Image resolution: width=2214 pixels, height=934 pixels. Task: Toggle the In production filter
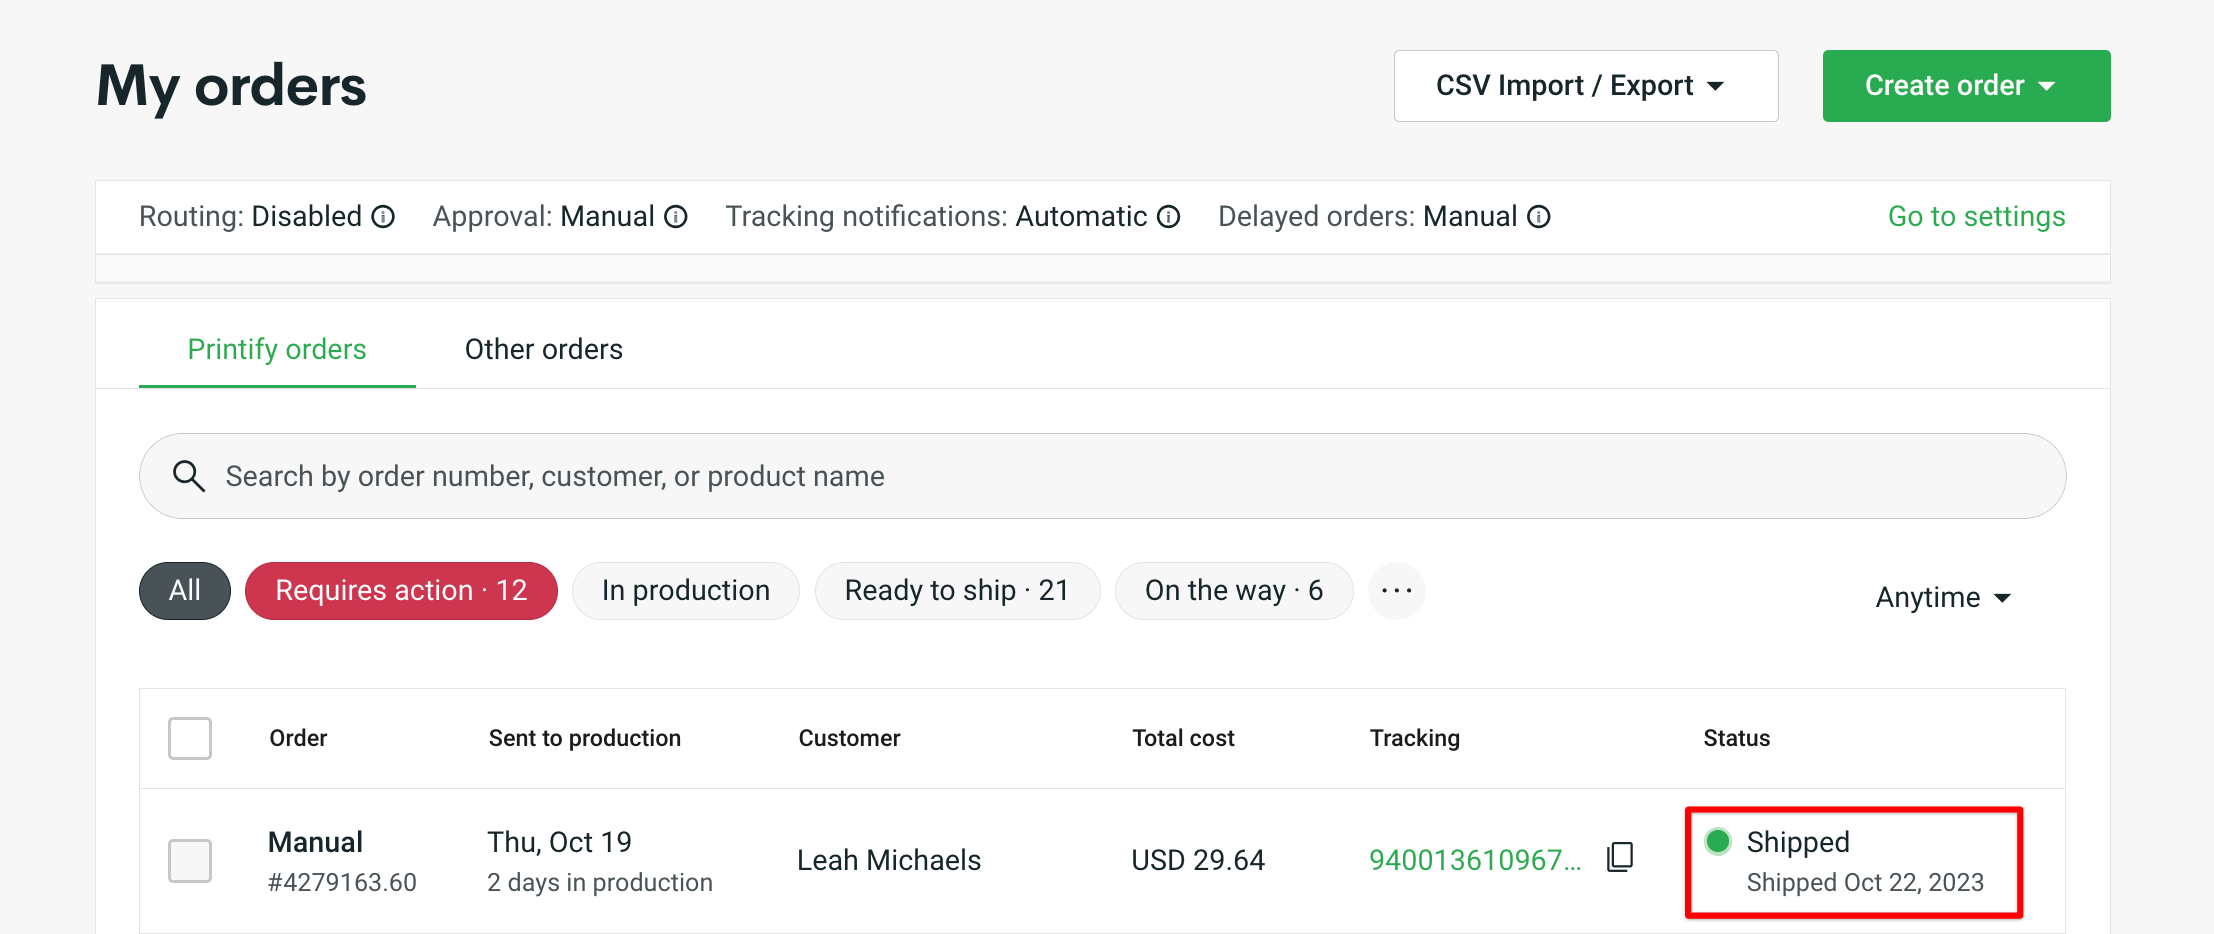(x=685, y=590)
